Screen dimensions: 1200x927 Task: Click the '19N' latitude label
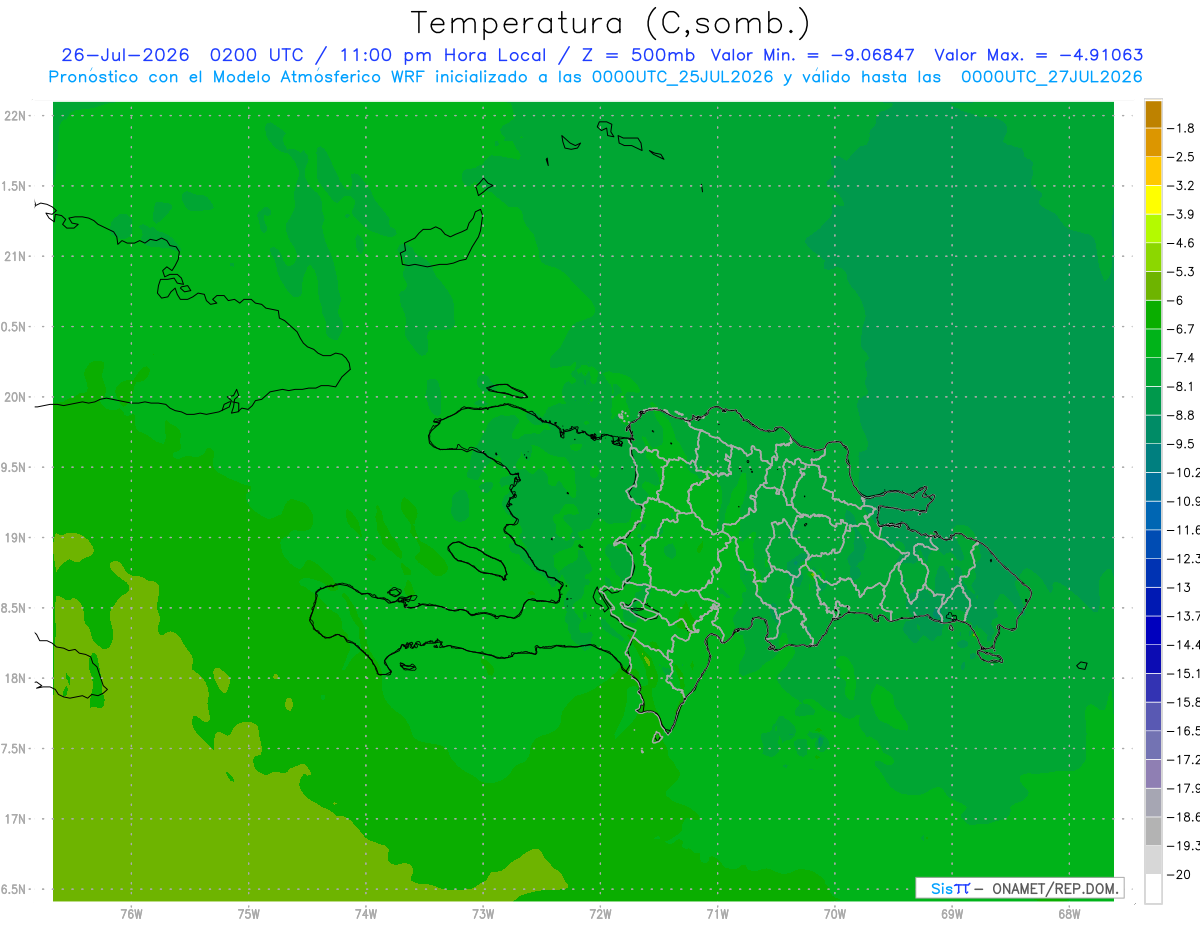(17, 538)
